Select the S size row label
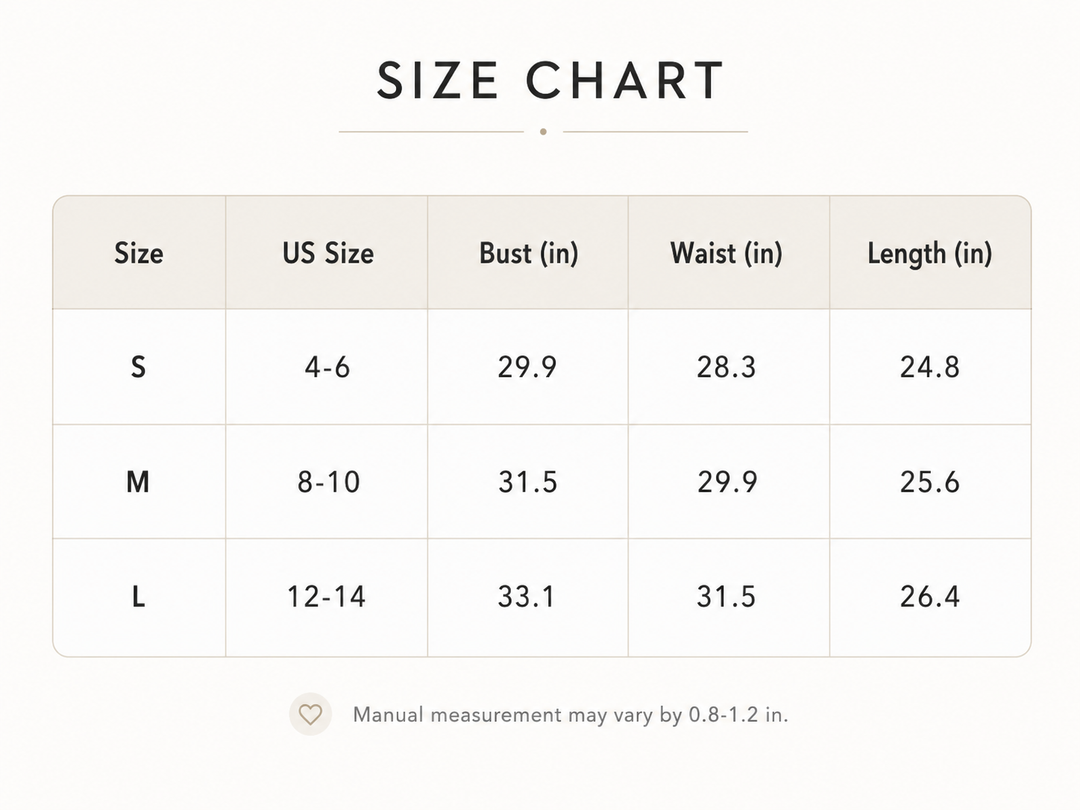Screen dimensions: 1080x810 click(138, 367)
